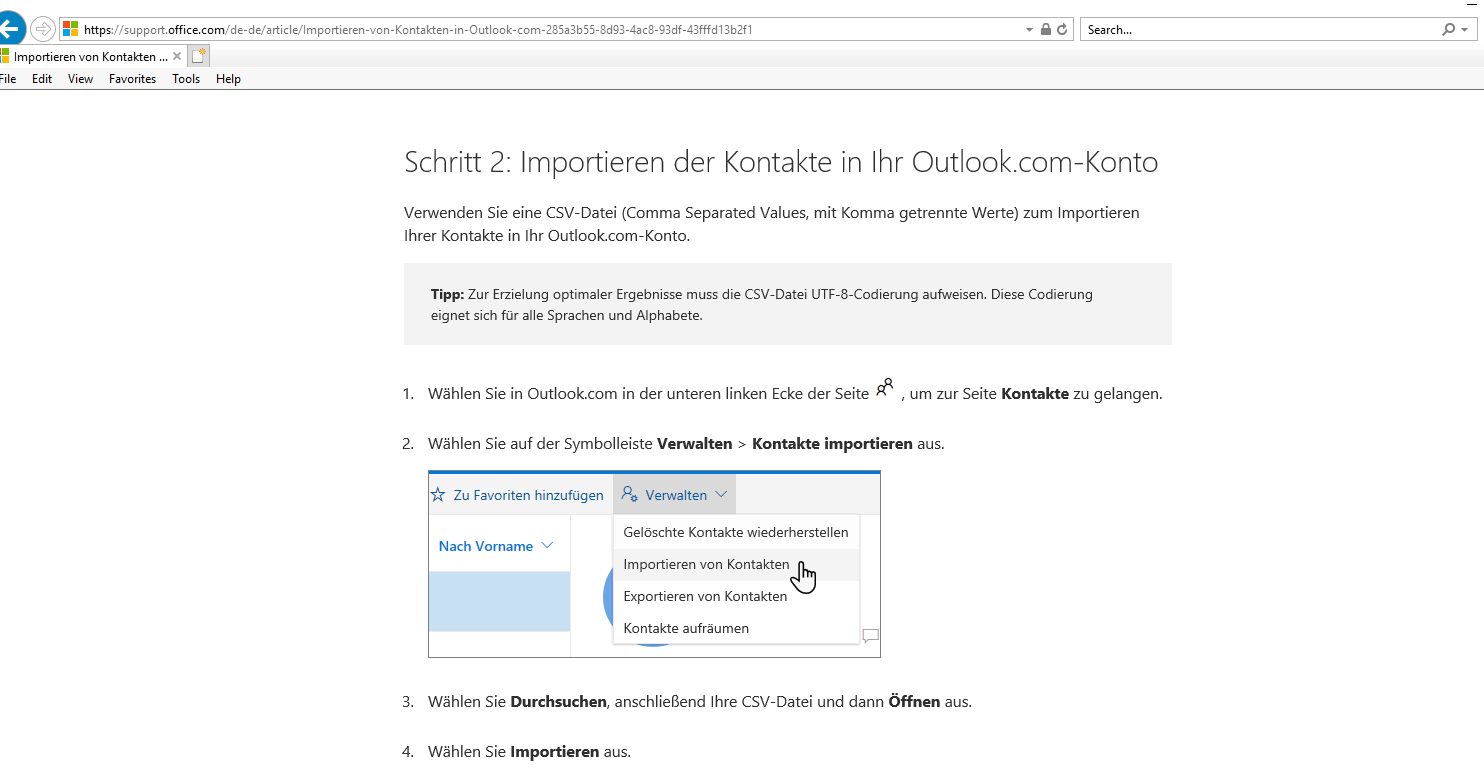Open a new tab with the blank tab button
1484x779 pixels.
199,56
